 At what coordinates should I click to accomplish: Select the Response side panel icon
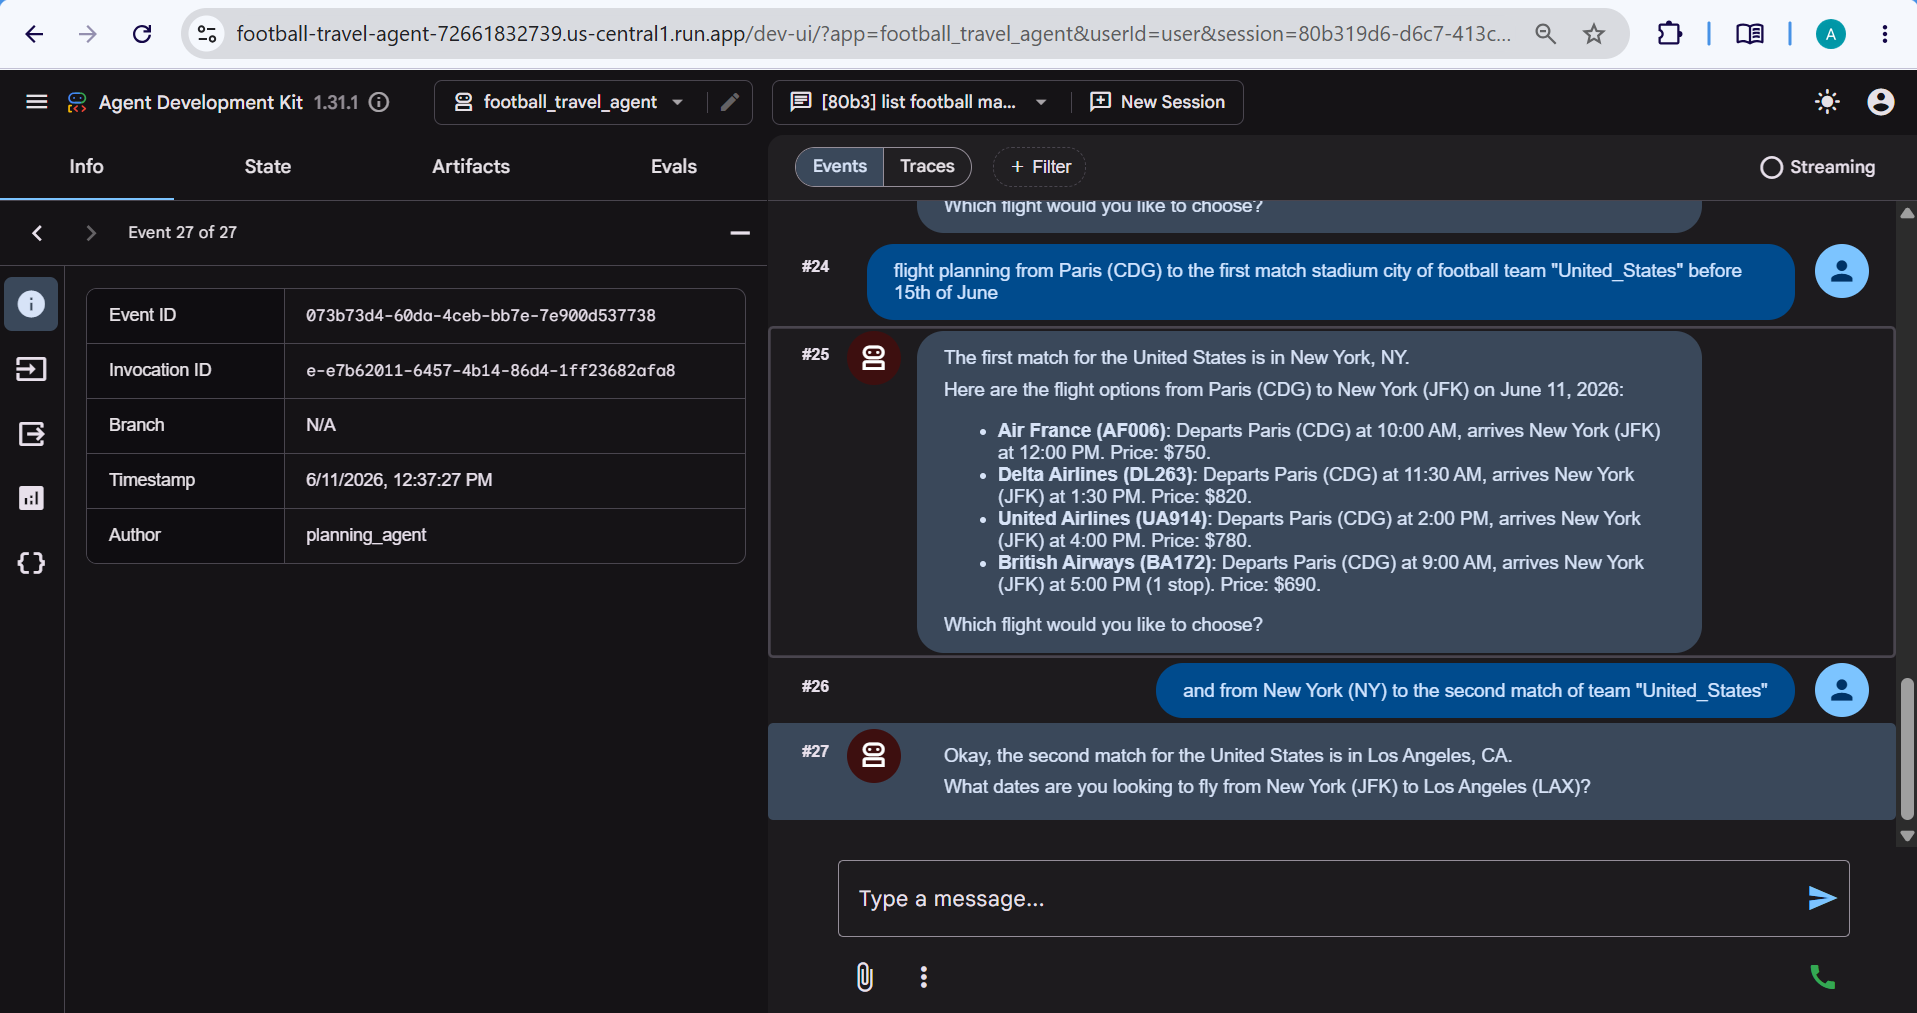[x=31, y=434]
